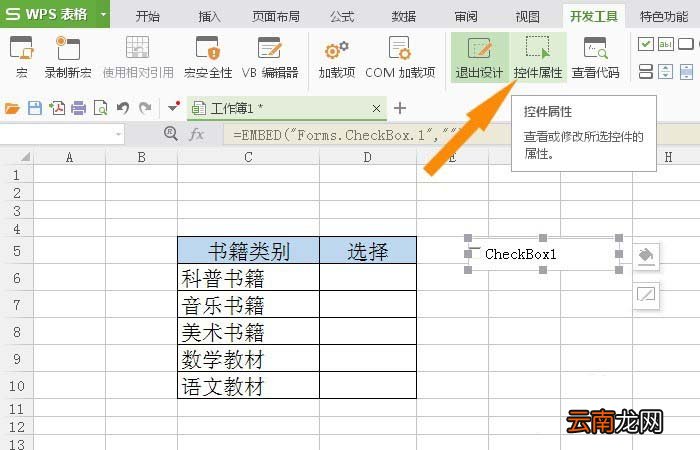This screenshot has width=700, height=450.
Task: Open the 公式 ribbon tab
Action: (342, 17)
